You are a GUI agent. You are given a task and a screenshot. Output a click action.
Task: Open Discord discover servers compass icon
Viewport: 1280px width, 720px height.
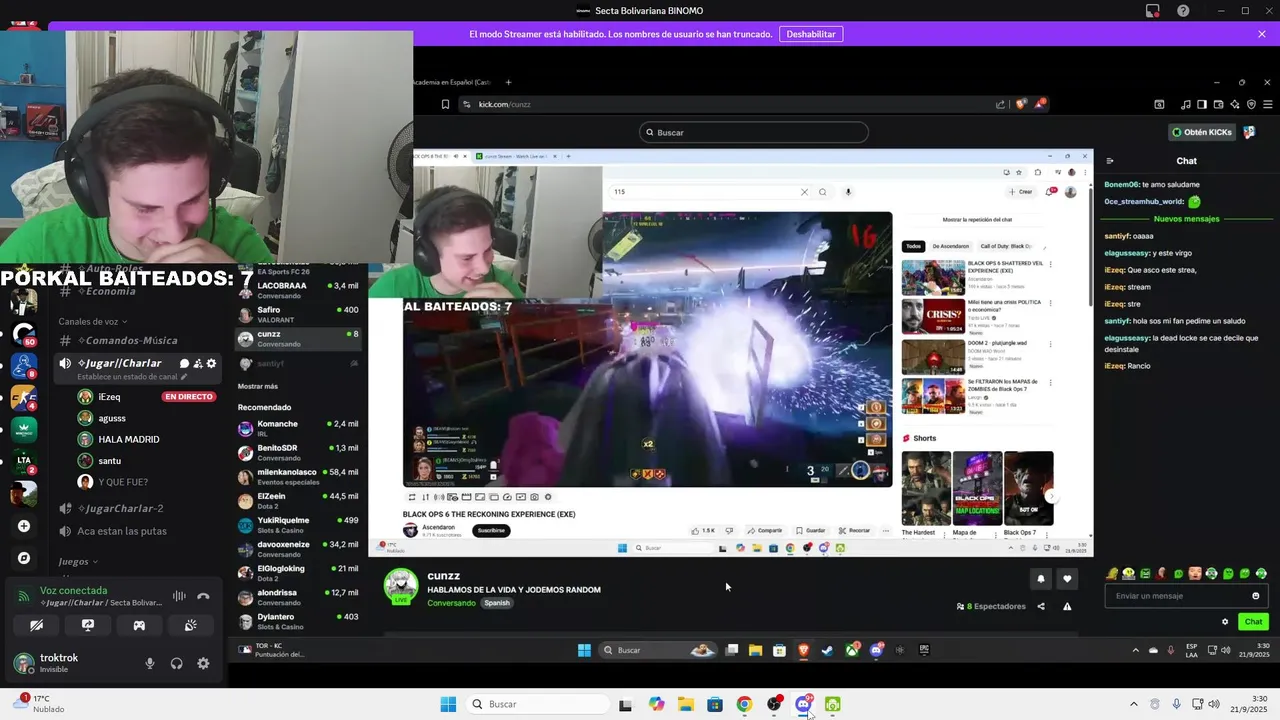24,558
